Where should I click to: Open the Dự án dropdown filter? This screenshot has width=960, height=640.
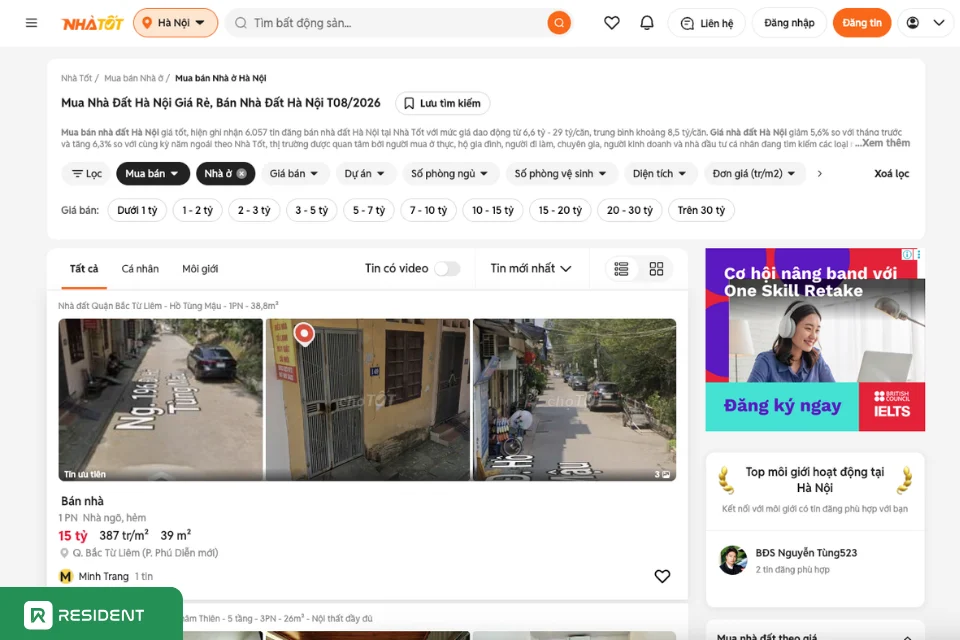click(x=364, y=174)
